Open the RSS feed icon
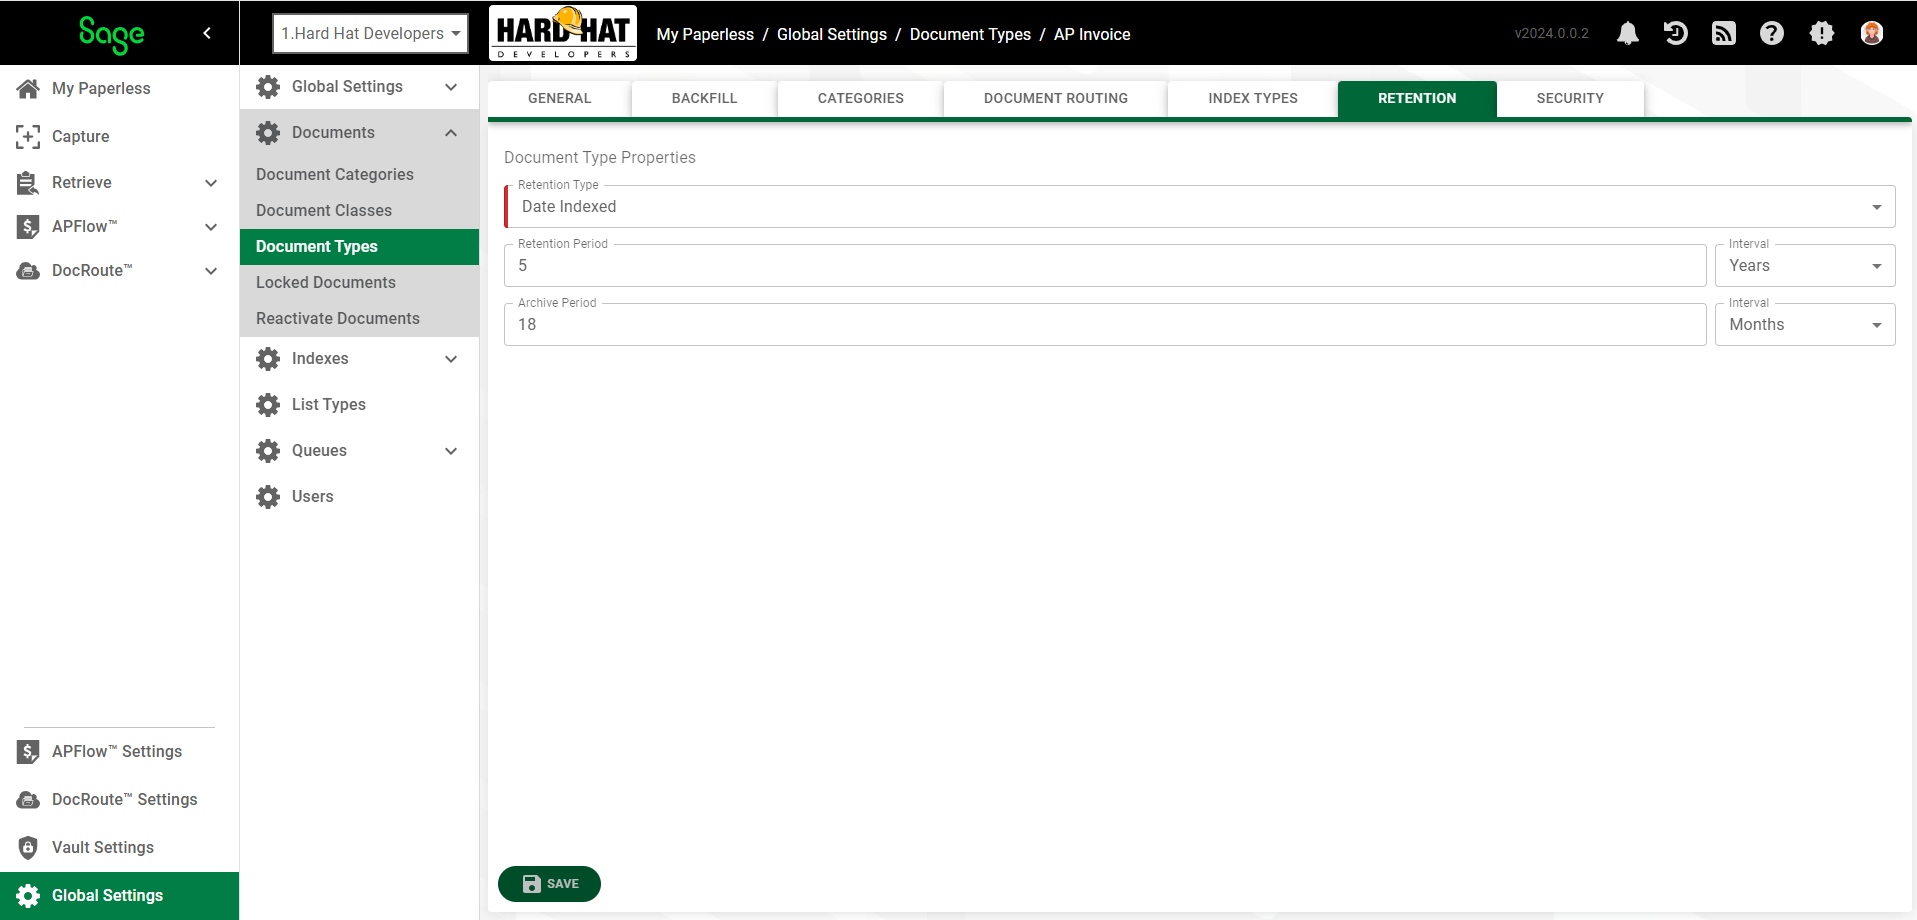 pos(1724,33)
